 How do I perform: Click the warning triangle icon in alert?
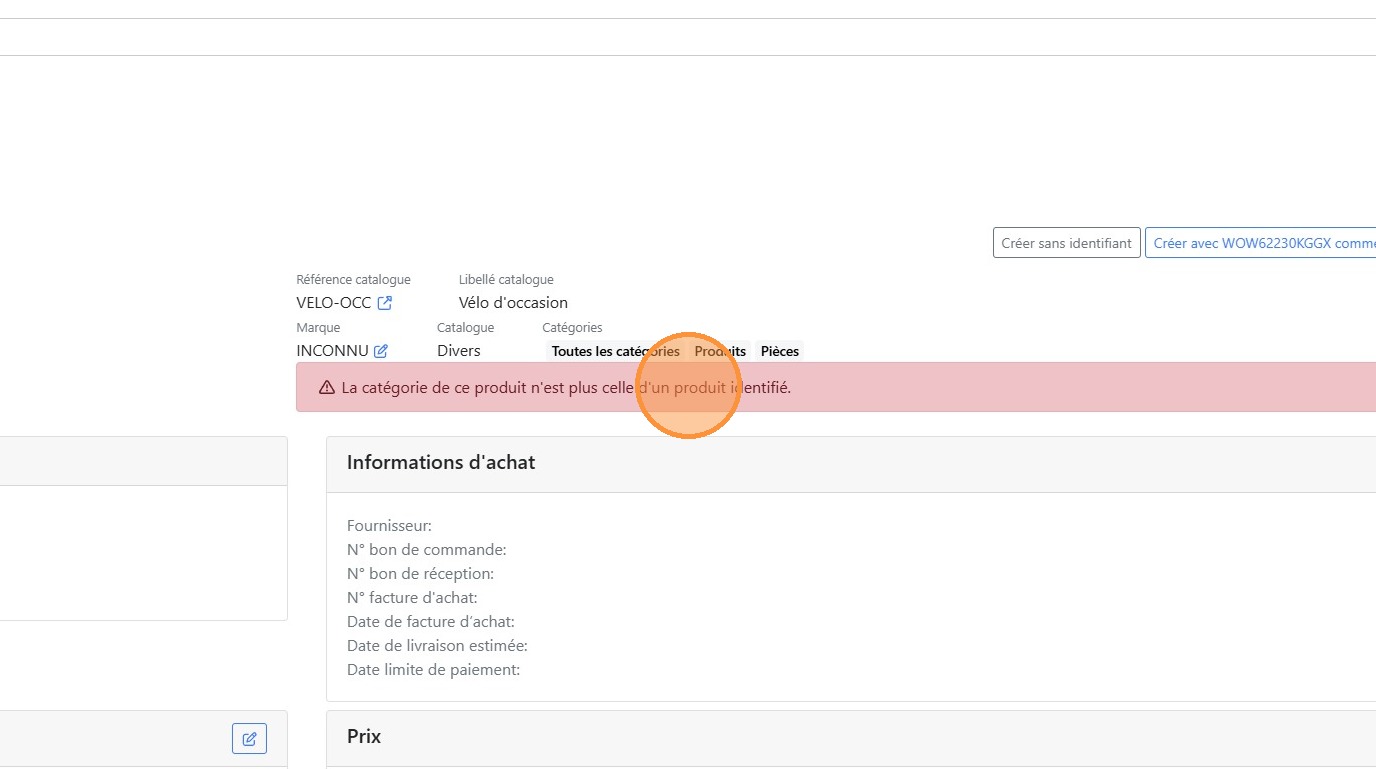point(327,388)
